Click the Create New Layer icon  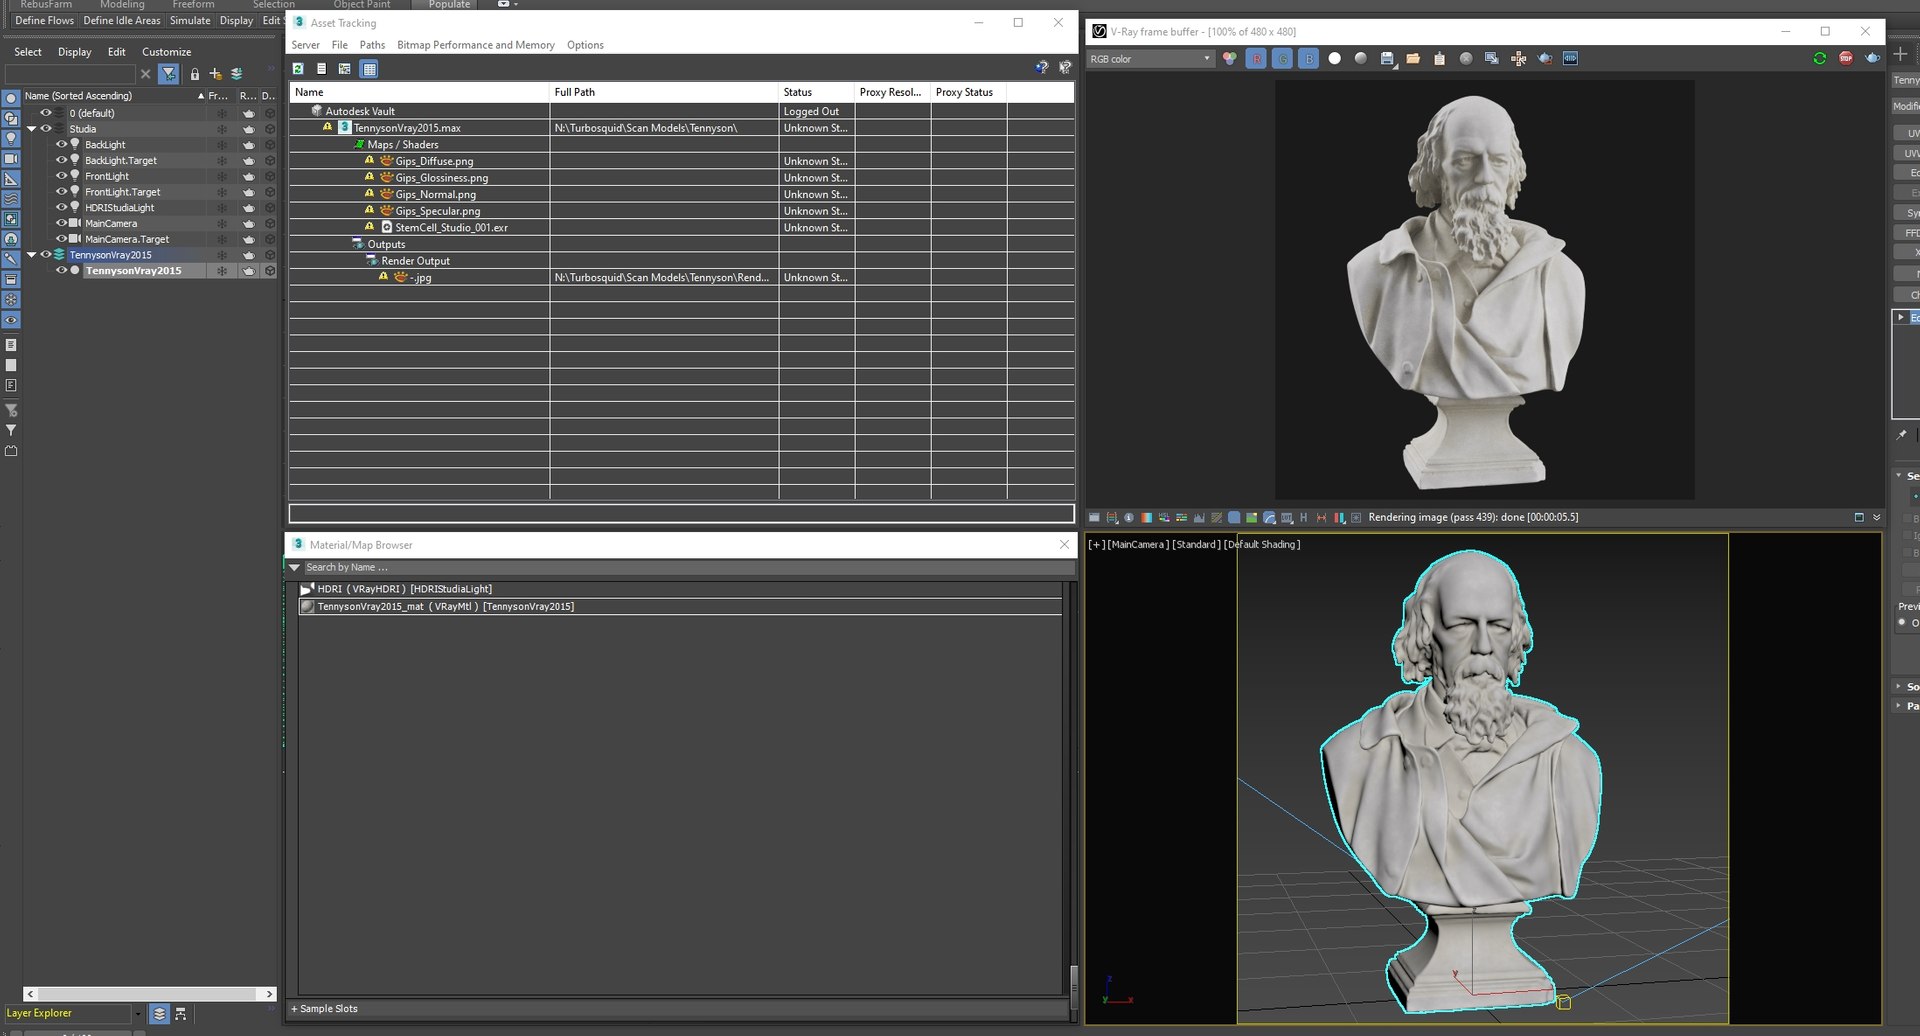point(215,74)
